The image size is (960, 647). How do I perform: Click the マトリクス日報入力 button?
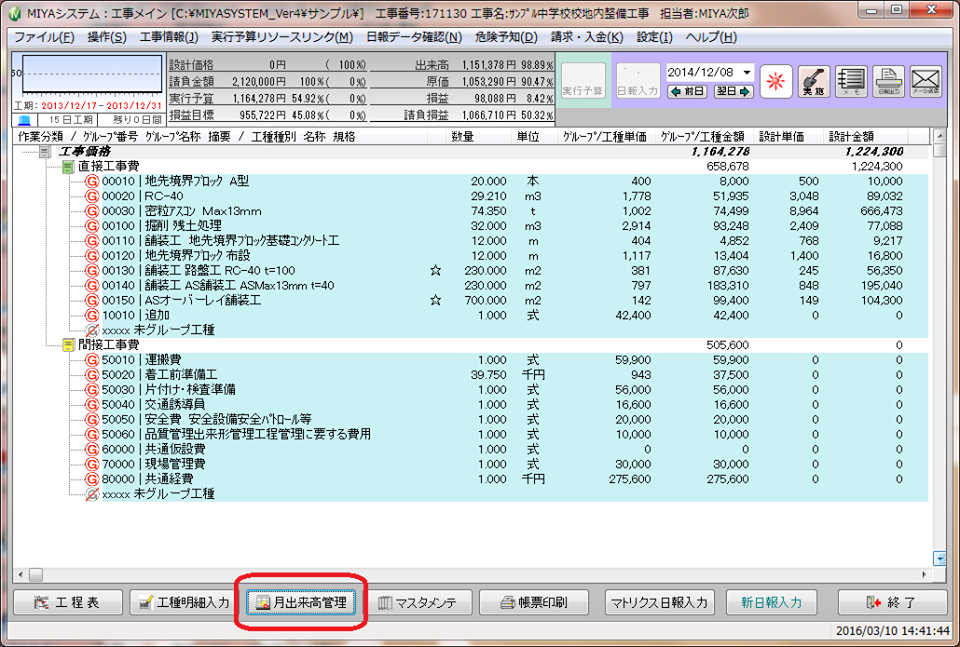tap(659, 602)
